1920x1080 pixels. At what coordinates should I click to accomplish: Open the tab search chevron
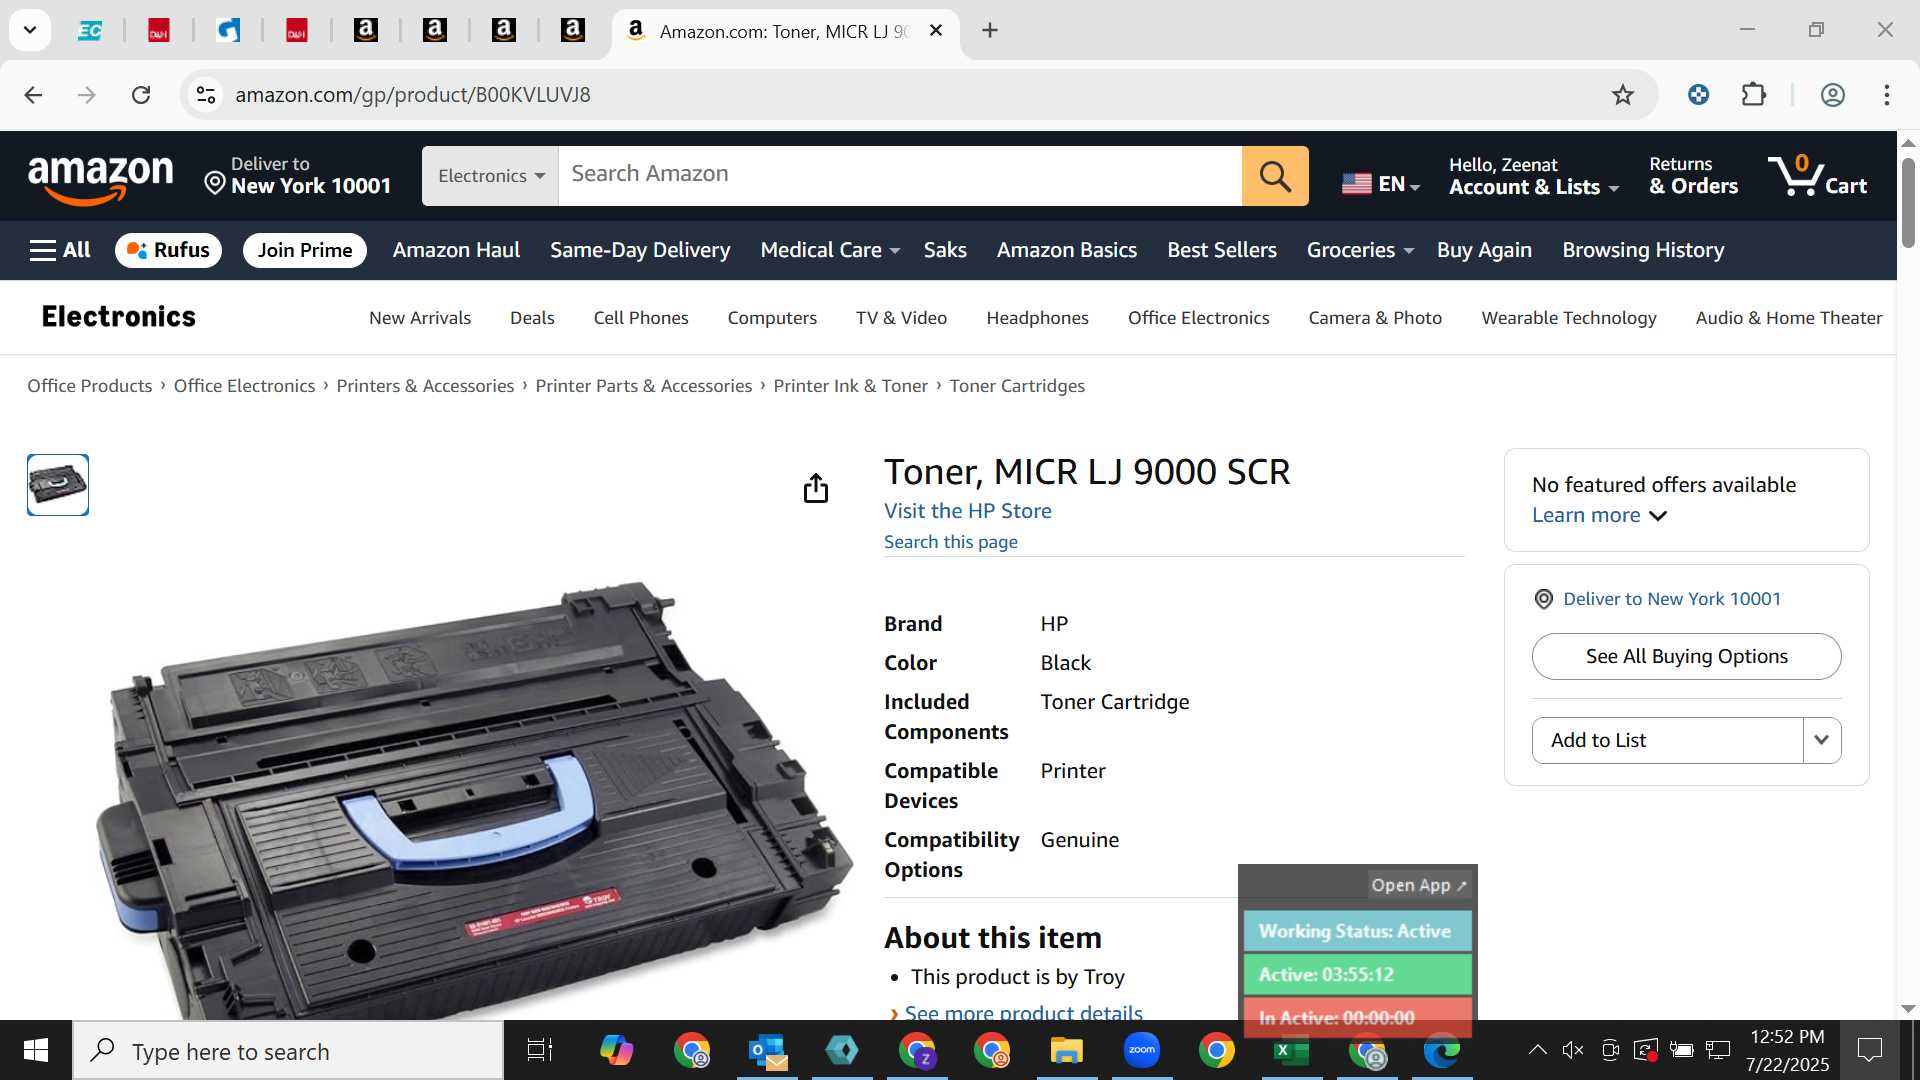click(x=30, y=30)
